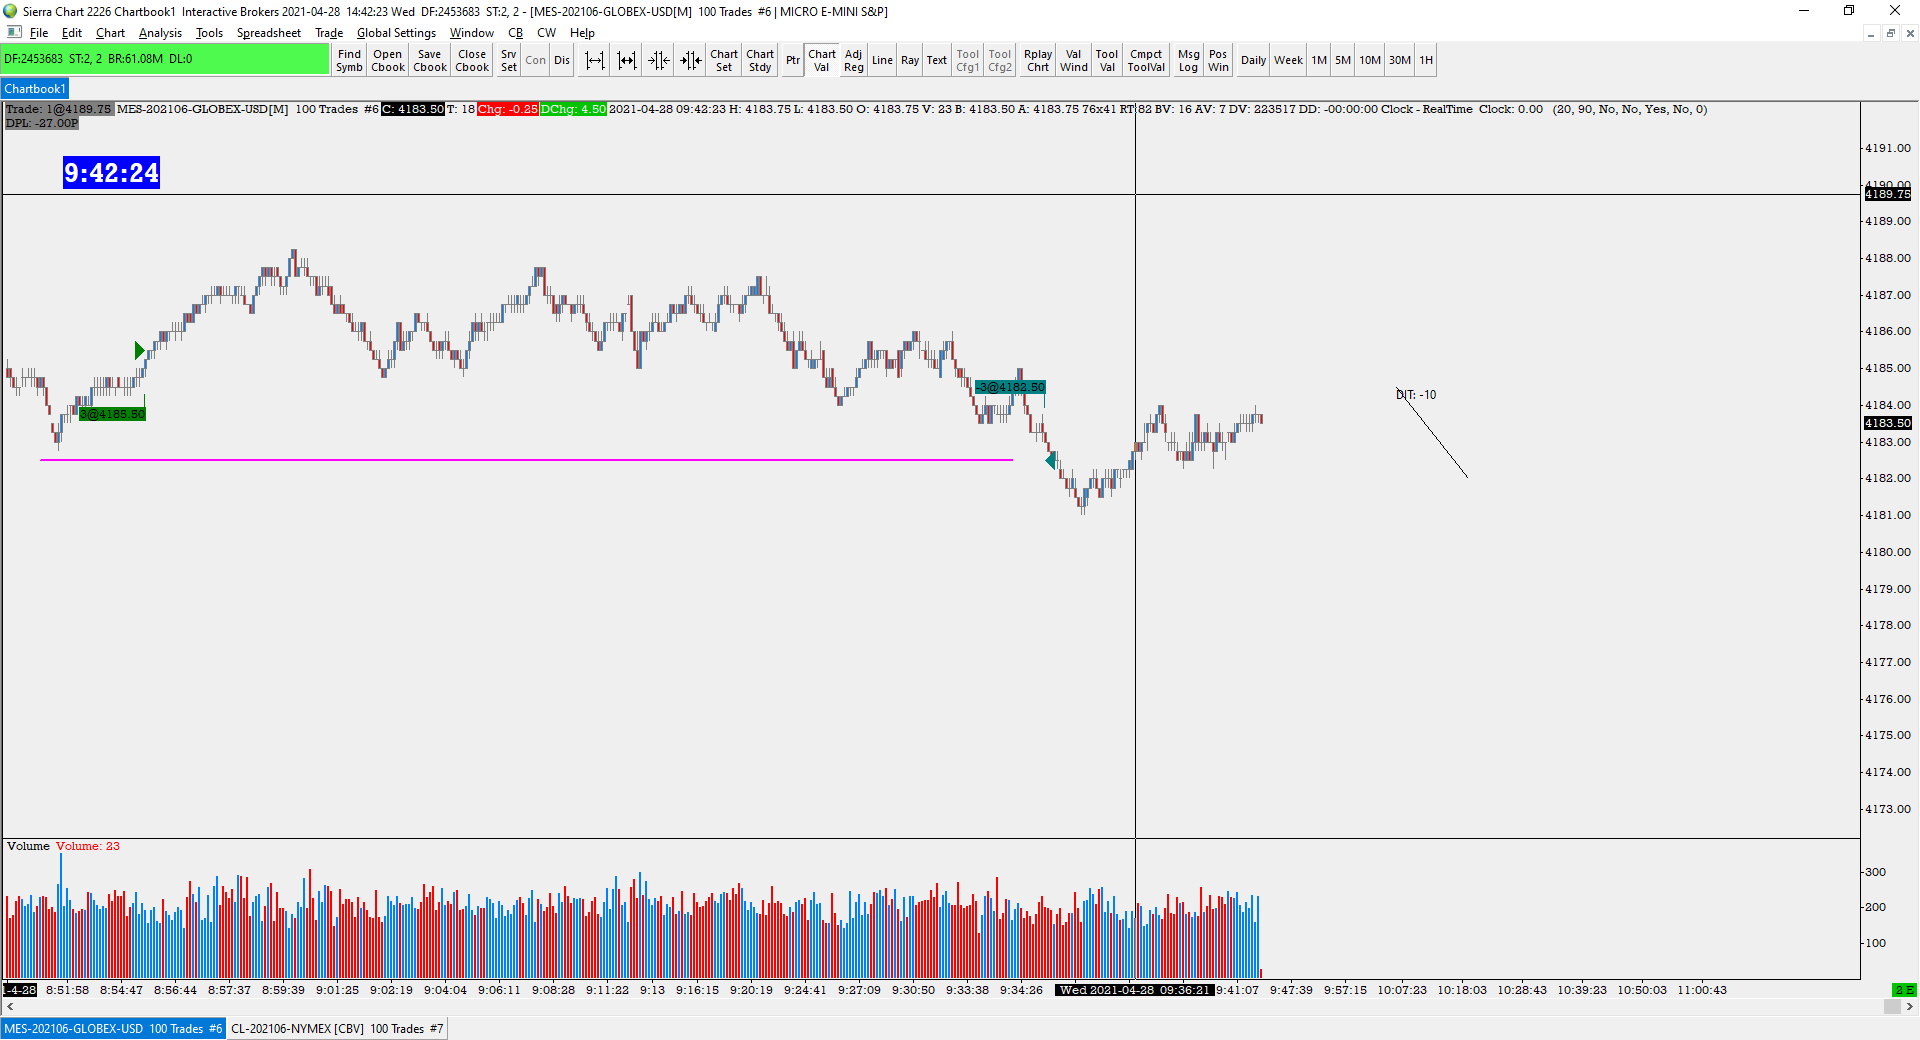Click the fourth bar spacing arrows icon

tap(691, 60)
